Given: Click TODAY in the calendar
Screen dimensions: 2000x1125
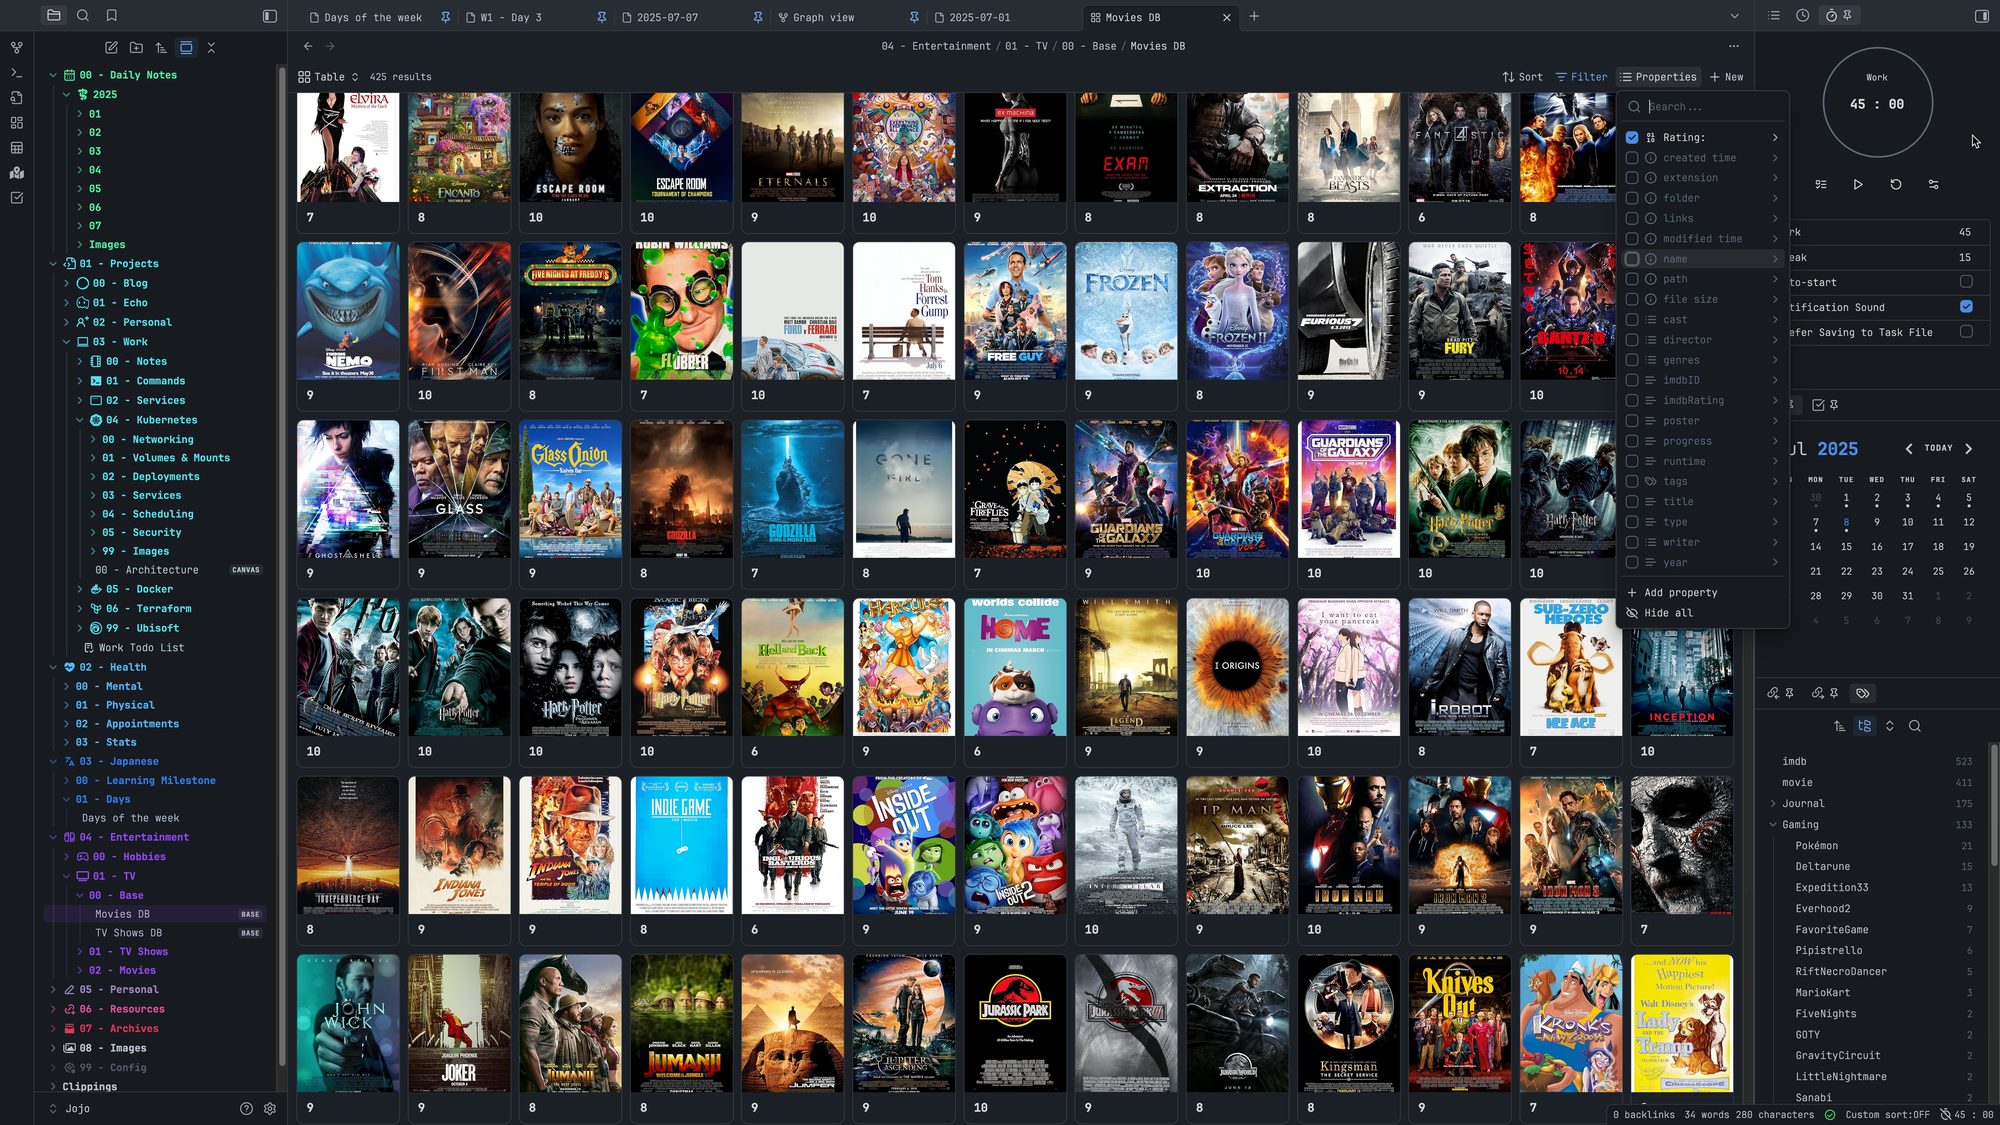Looking at the screenshot, I should click(x=1938, y=448).
